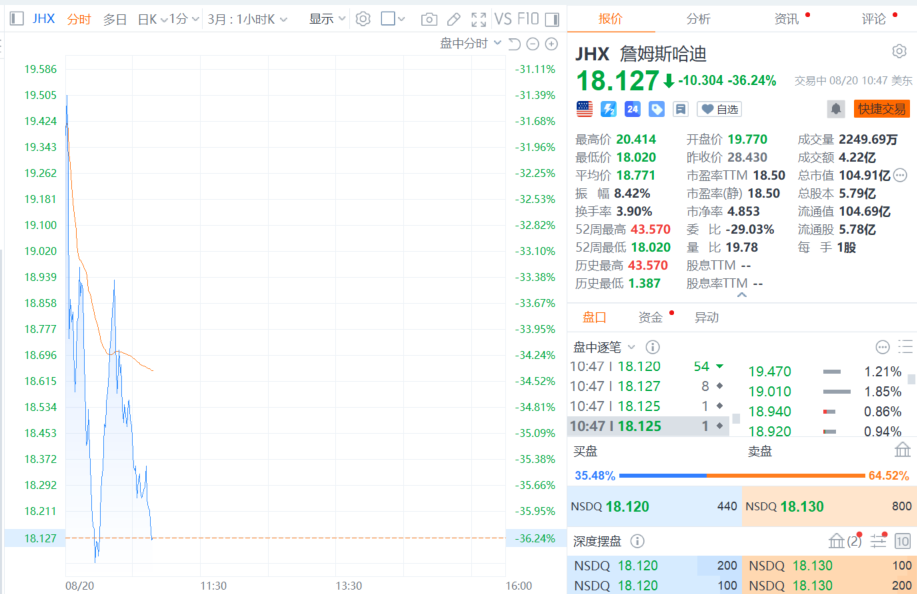The image size is (917, 594).
Task: Open the 盘中分时 session dropdown
Action: 470,43
